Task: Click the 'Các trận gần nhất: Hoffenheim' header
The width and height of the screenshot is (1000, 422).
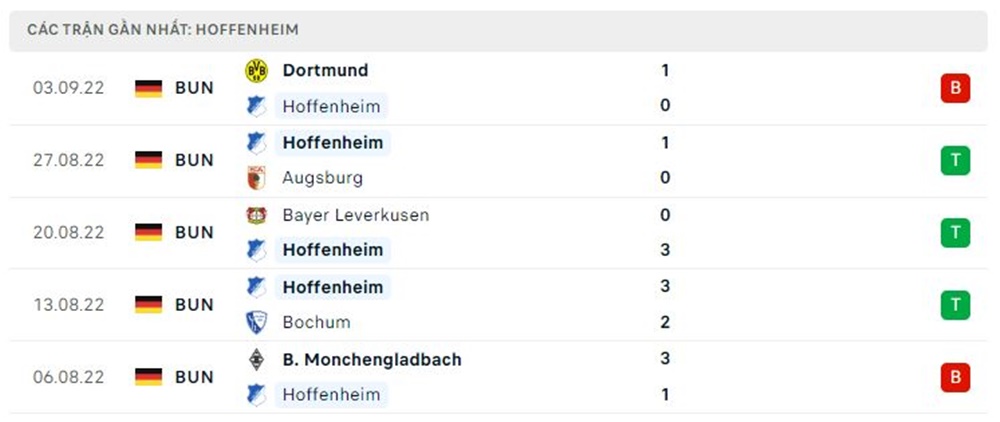Action: pos(163,31)
